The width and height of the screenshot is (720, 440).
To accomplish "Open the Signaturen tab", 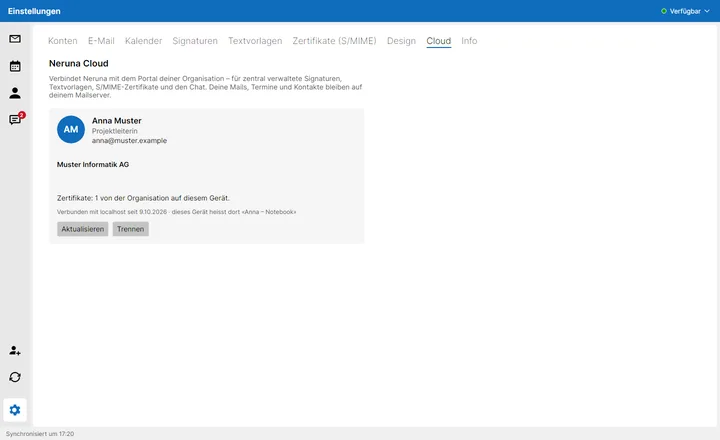I will tap(195, 41).
